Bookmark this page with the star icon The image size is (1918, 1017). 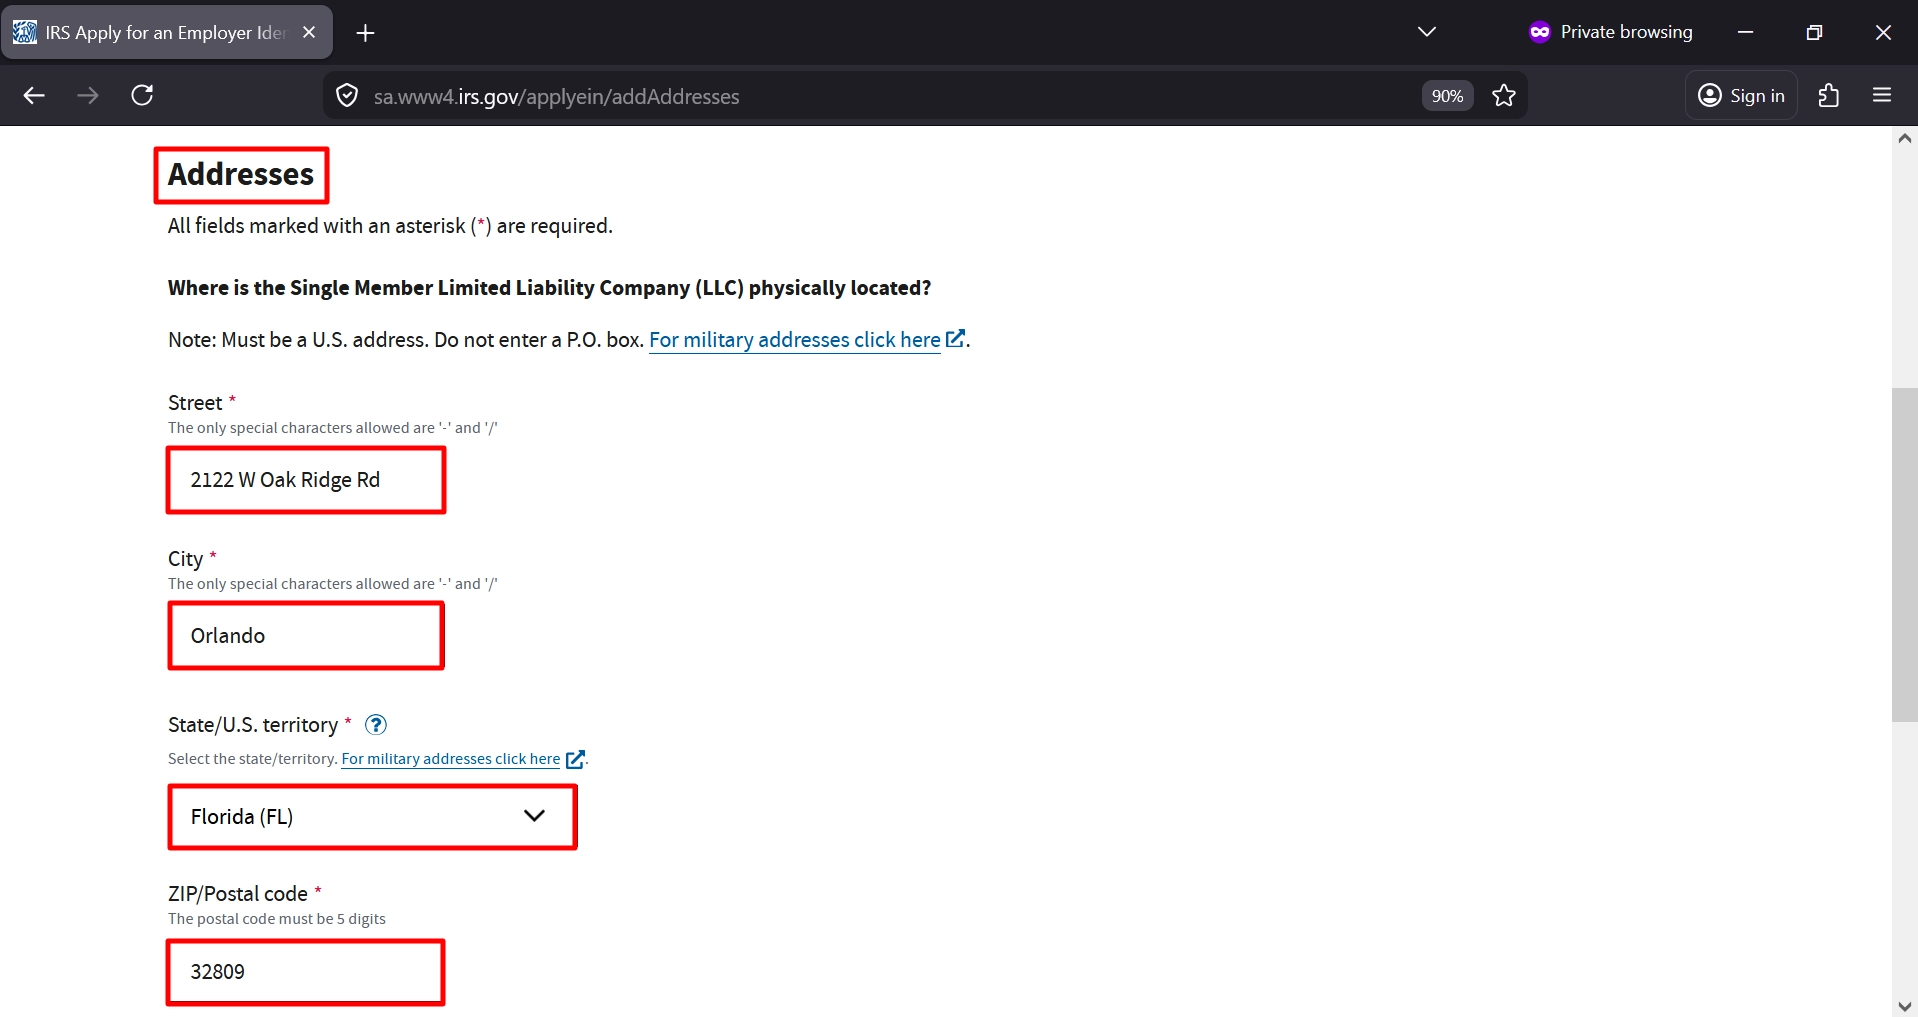coord(1503,96)
